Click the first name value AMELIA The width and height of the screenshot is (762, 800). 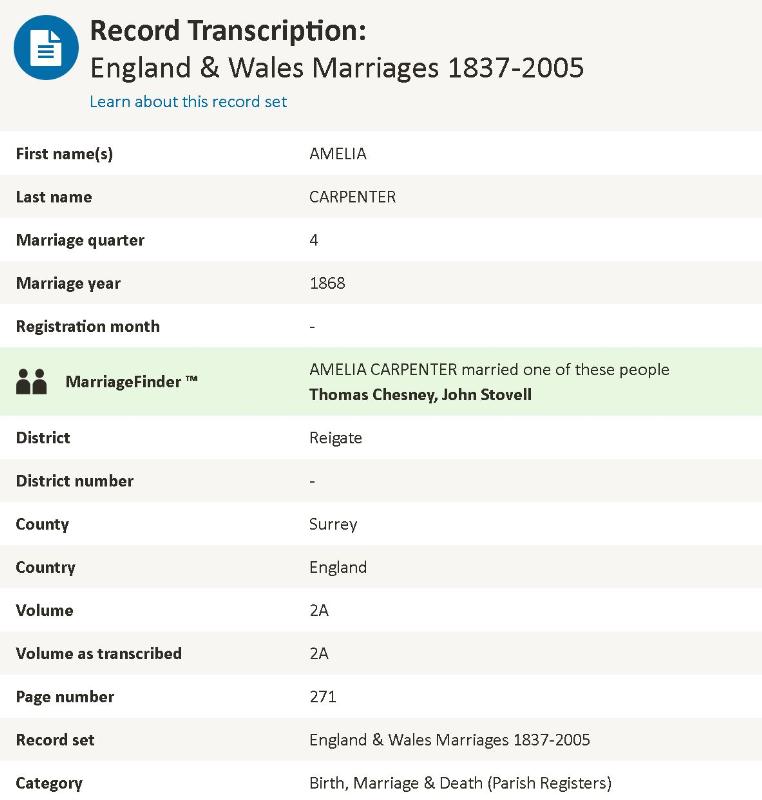click(338, 154)
